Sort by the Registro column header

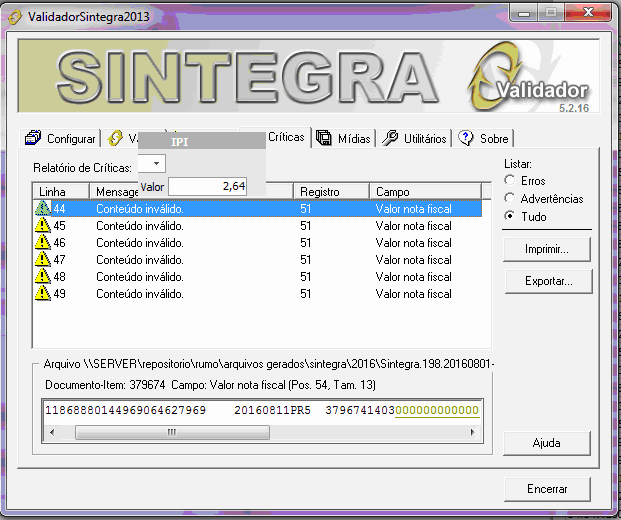point(331,192)
